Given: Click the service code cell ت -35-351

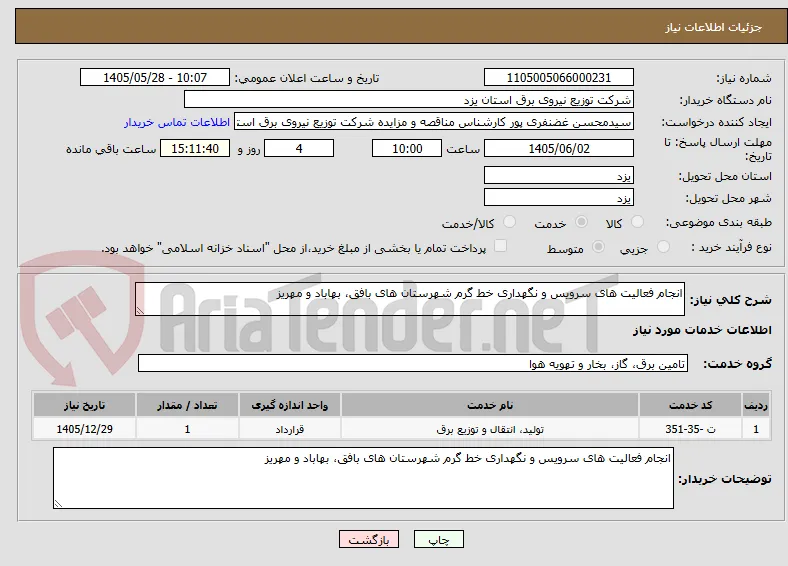Looking at the screenshot, I should tap(691, 429).
